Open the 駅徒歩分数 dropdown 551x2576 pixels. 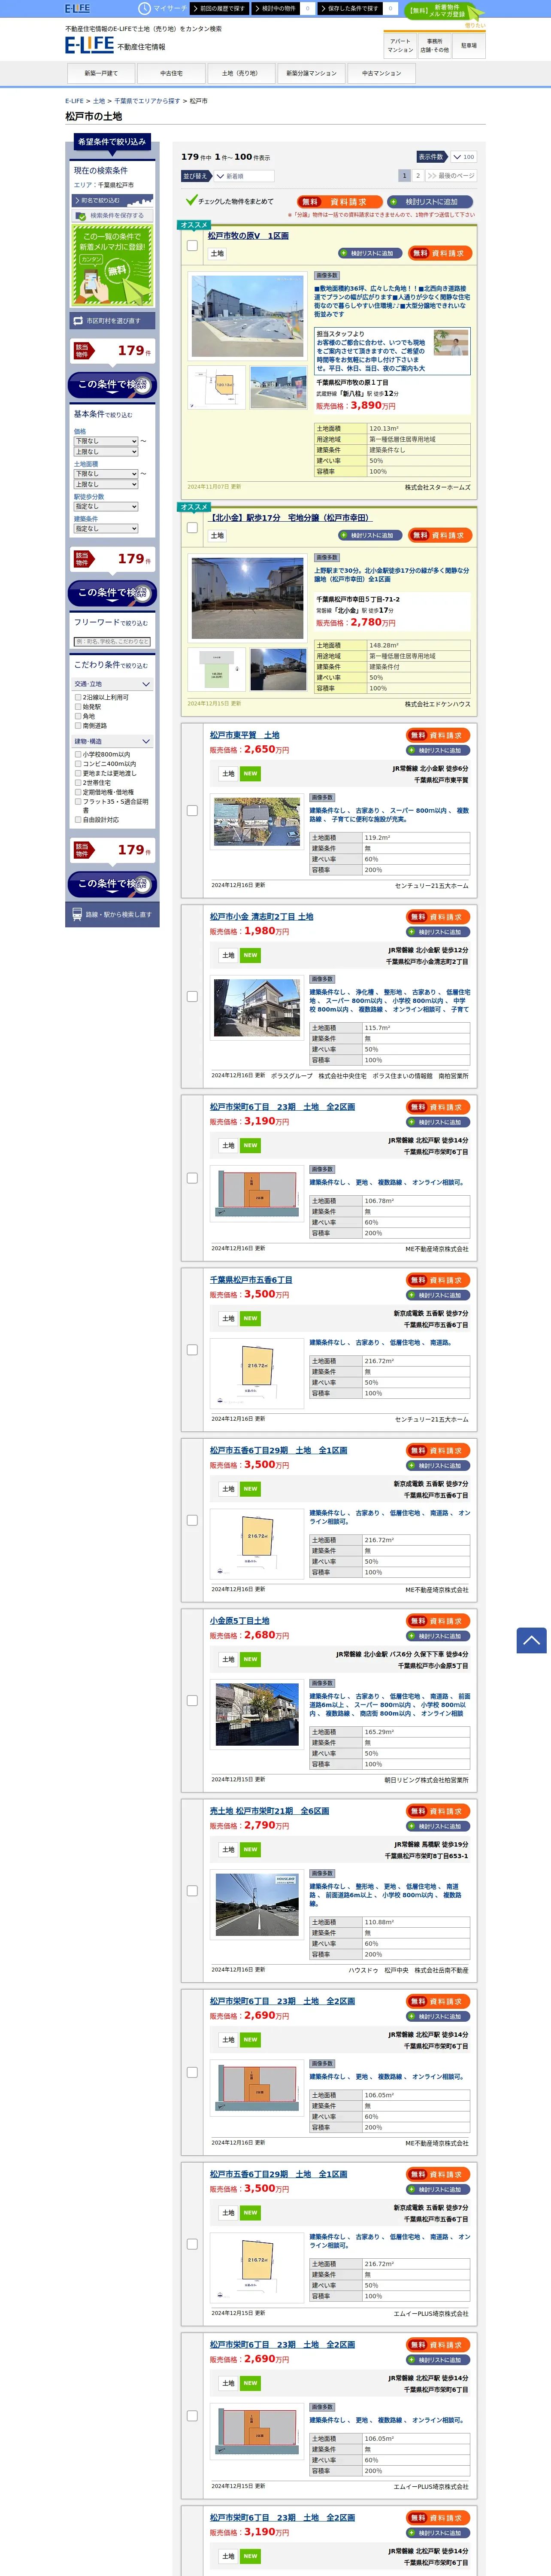click(x=105, y=507)
